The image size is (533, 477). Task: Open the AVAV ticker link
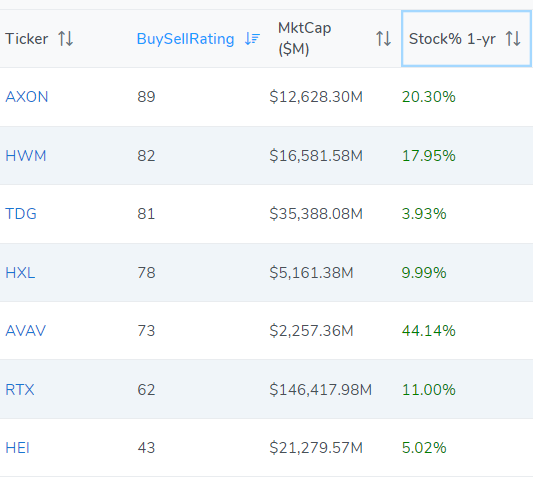[x=26, y=331]
